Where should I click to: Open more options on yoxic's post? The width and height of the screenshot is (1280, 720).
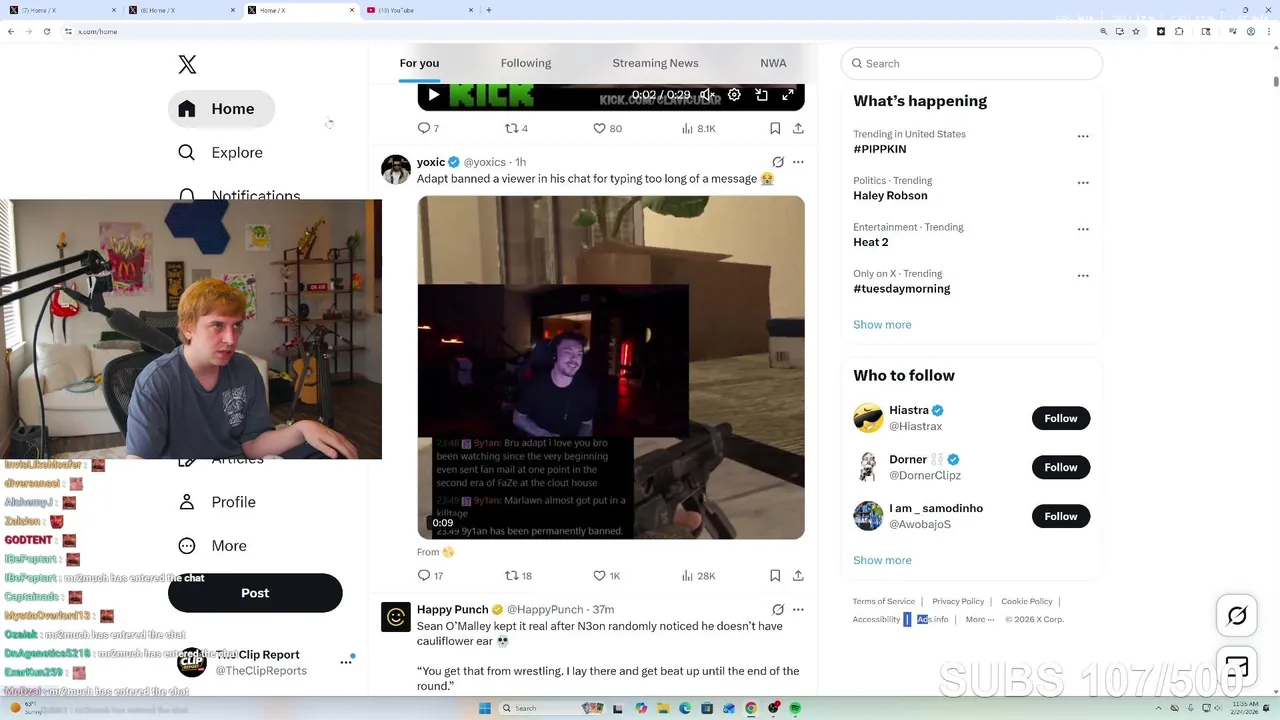(x=798, y=162)
